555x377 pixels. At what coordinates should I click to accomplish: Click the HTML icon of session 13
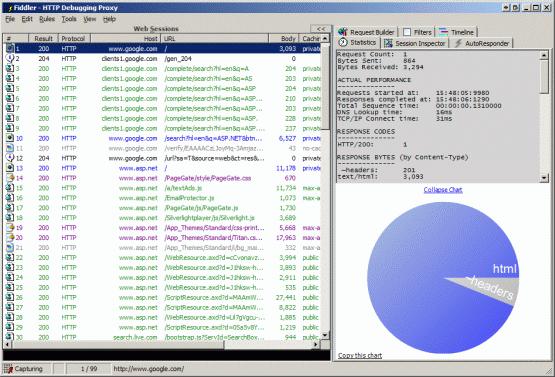(x=10, y=167)
